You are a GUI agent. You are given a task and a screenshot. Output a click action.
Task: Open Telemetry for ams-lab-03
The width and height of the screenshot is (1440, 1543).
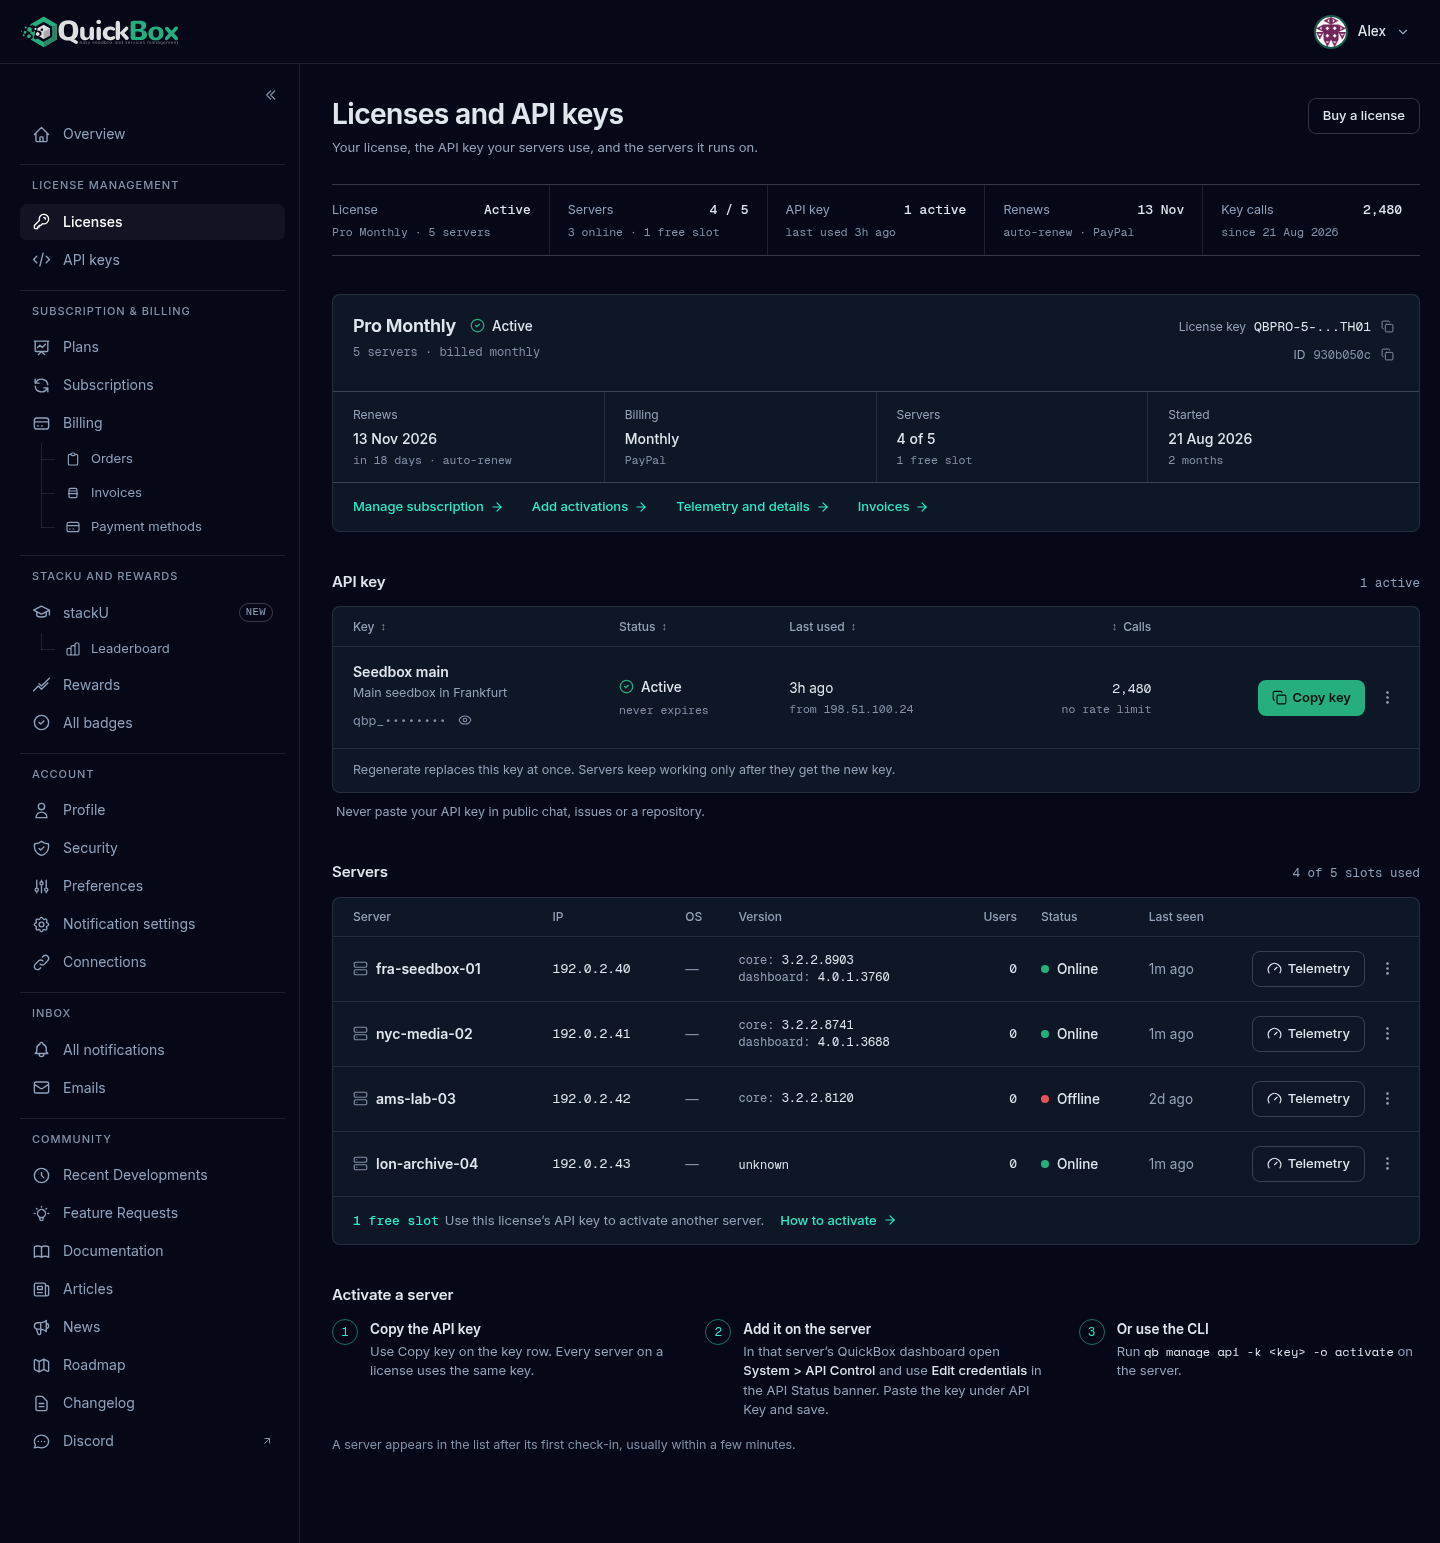click(x=1308, y=1099)
